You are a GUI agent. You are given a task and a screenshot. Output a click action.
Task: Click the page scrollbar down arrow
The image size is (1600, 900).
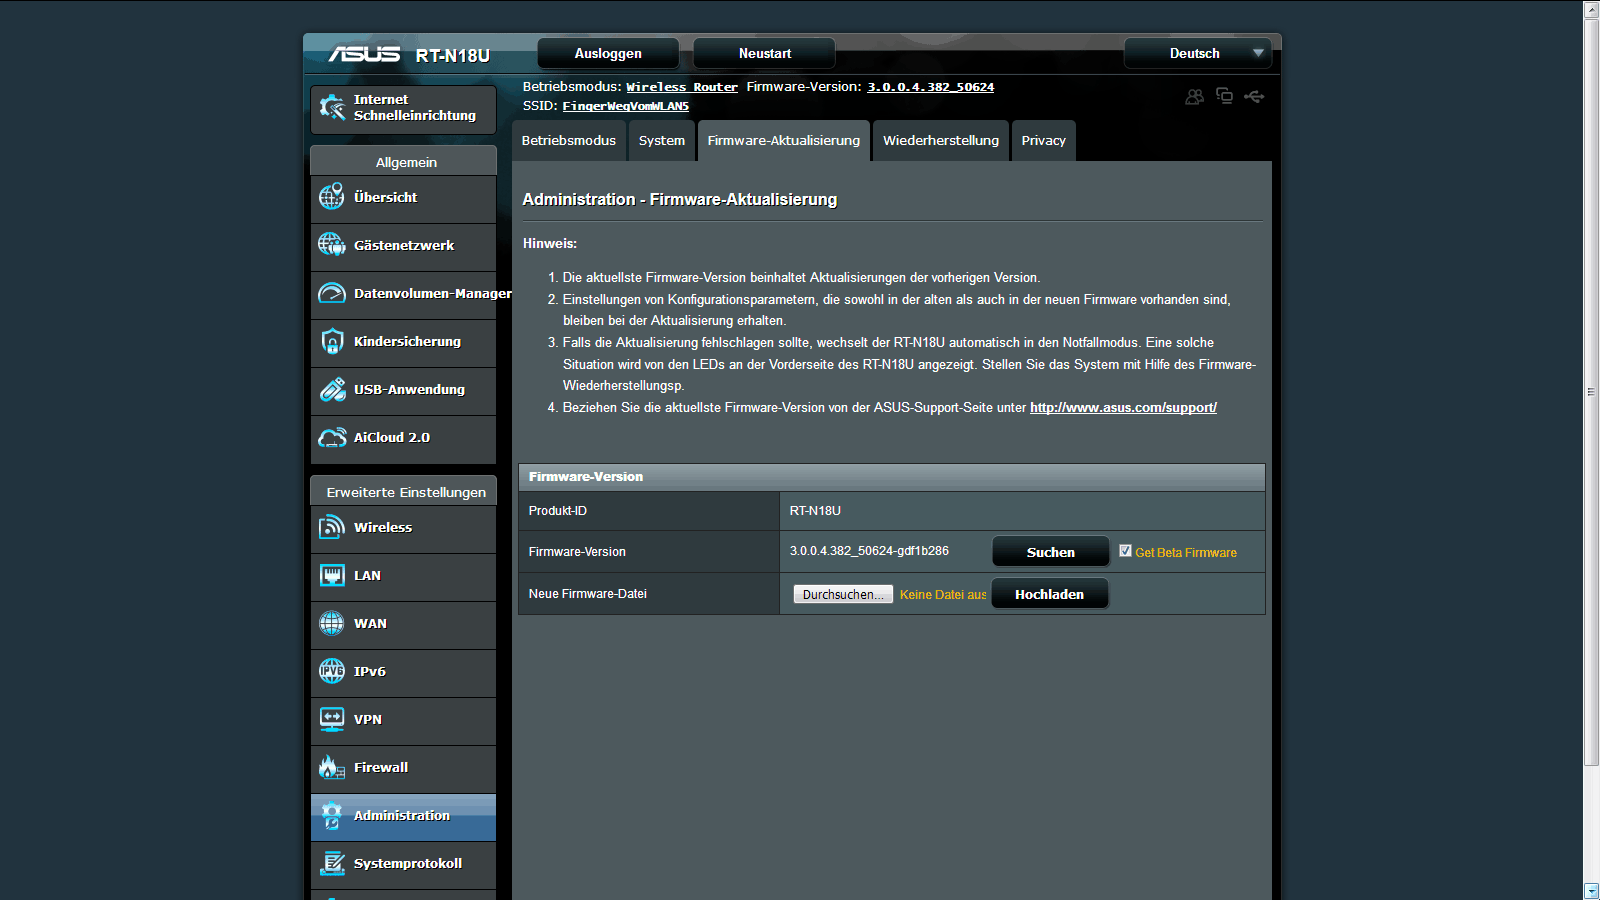pyautogui.click(x=1591, y=891)
